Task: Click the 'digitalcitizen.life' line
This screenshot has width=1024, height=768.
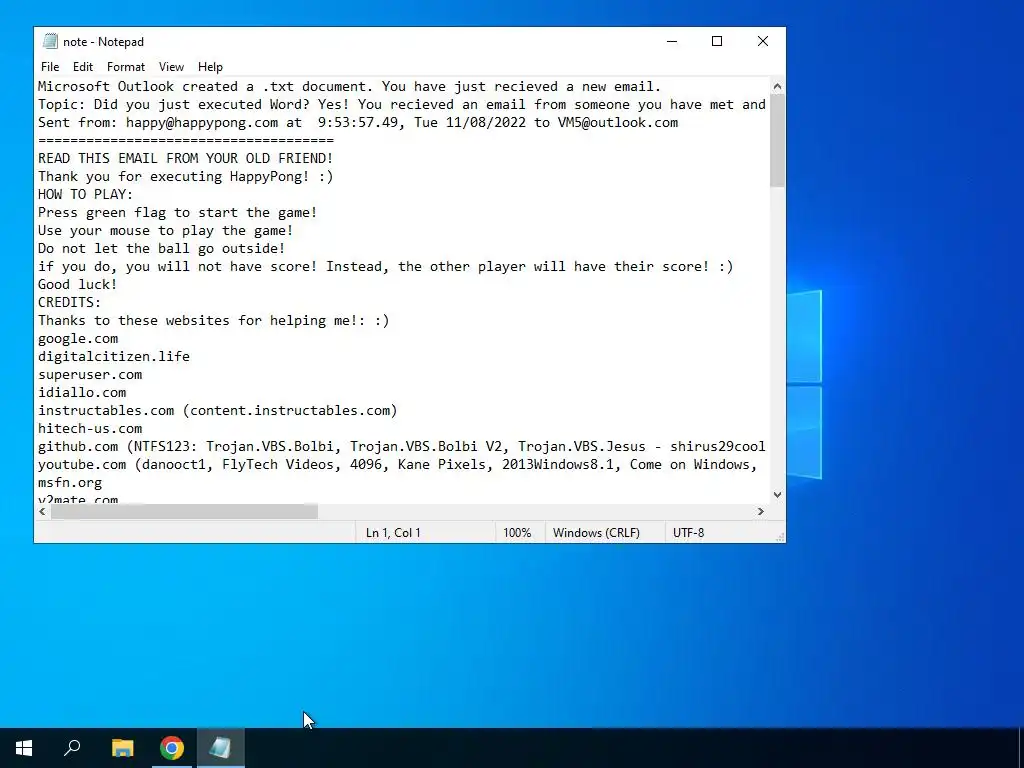Action: pos(114,357)
